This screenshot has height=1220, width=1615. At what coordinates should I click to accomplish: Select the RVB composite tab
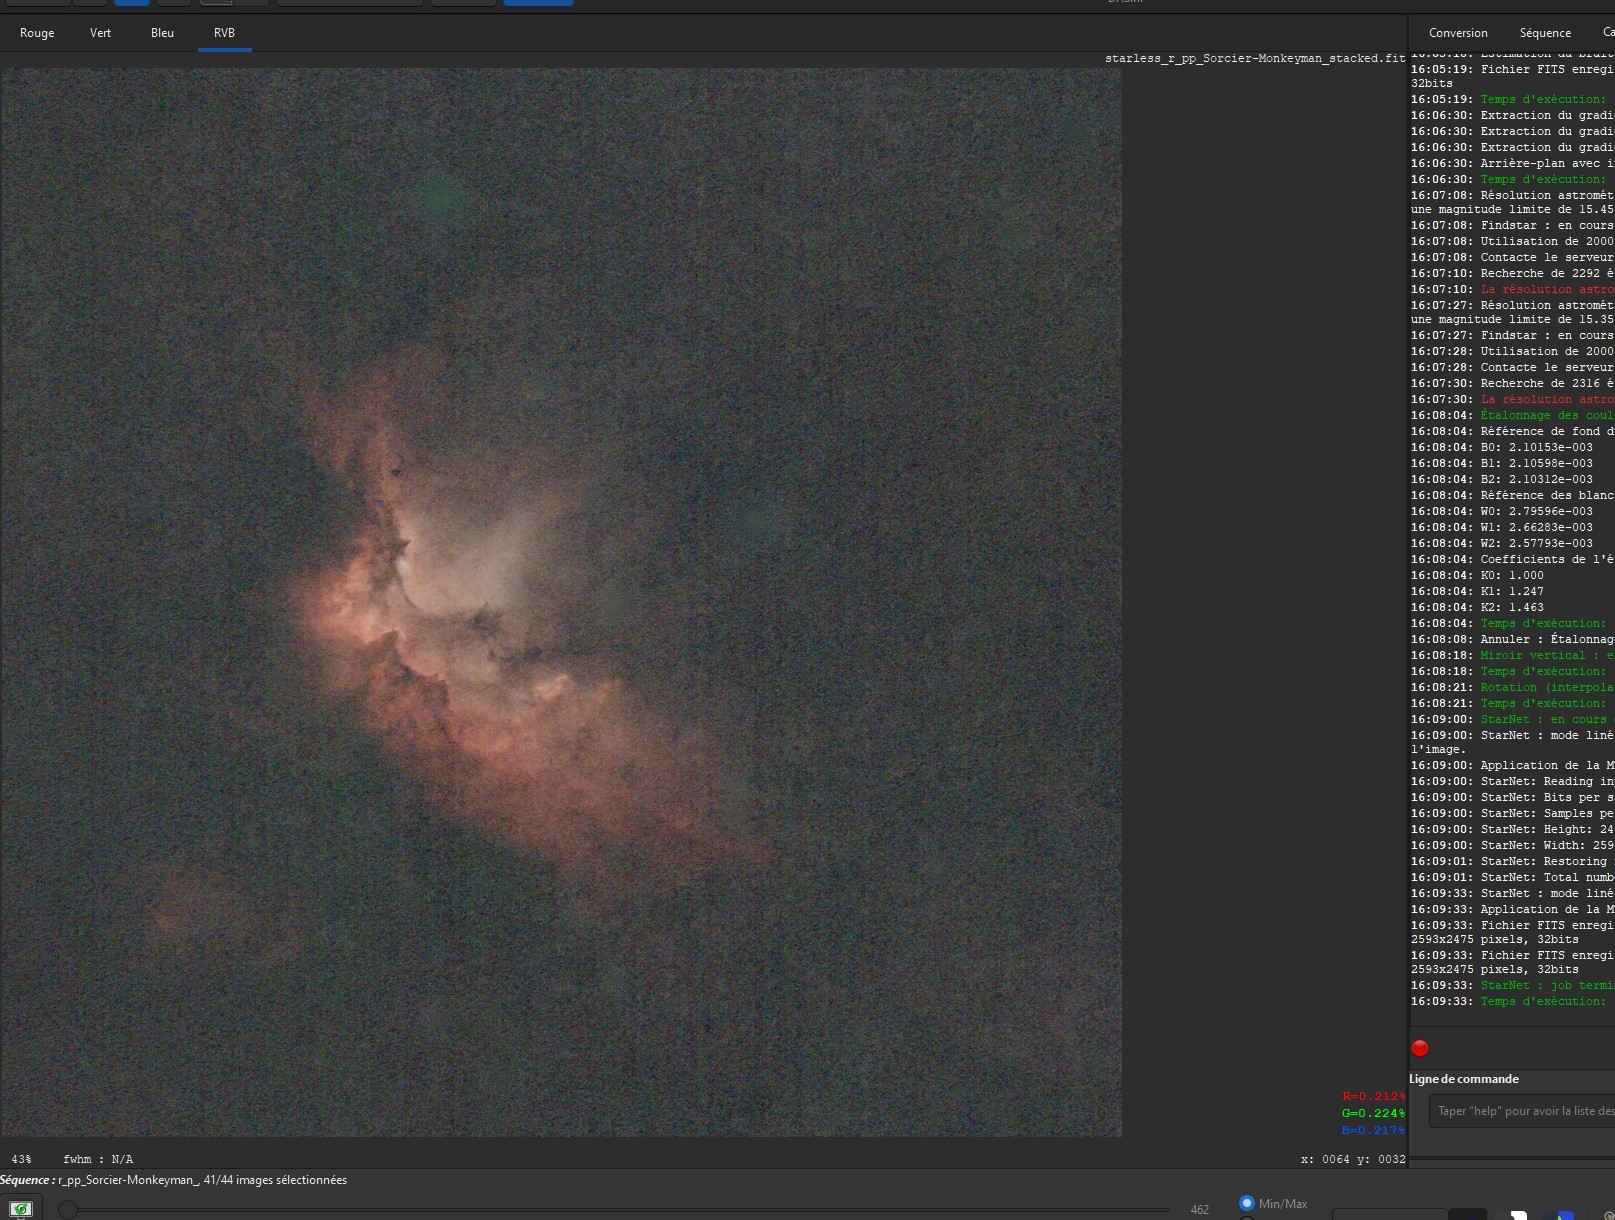coord(224,33)
